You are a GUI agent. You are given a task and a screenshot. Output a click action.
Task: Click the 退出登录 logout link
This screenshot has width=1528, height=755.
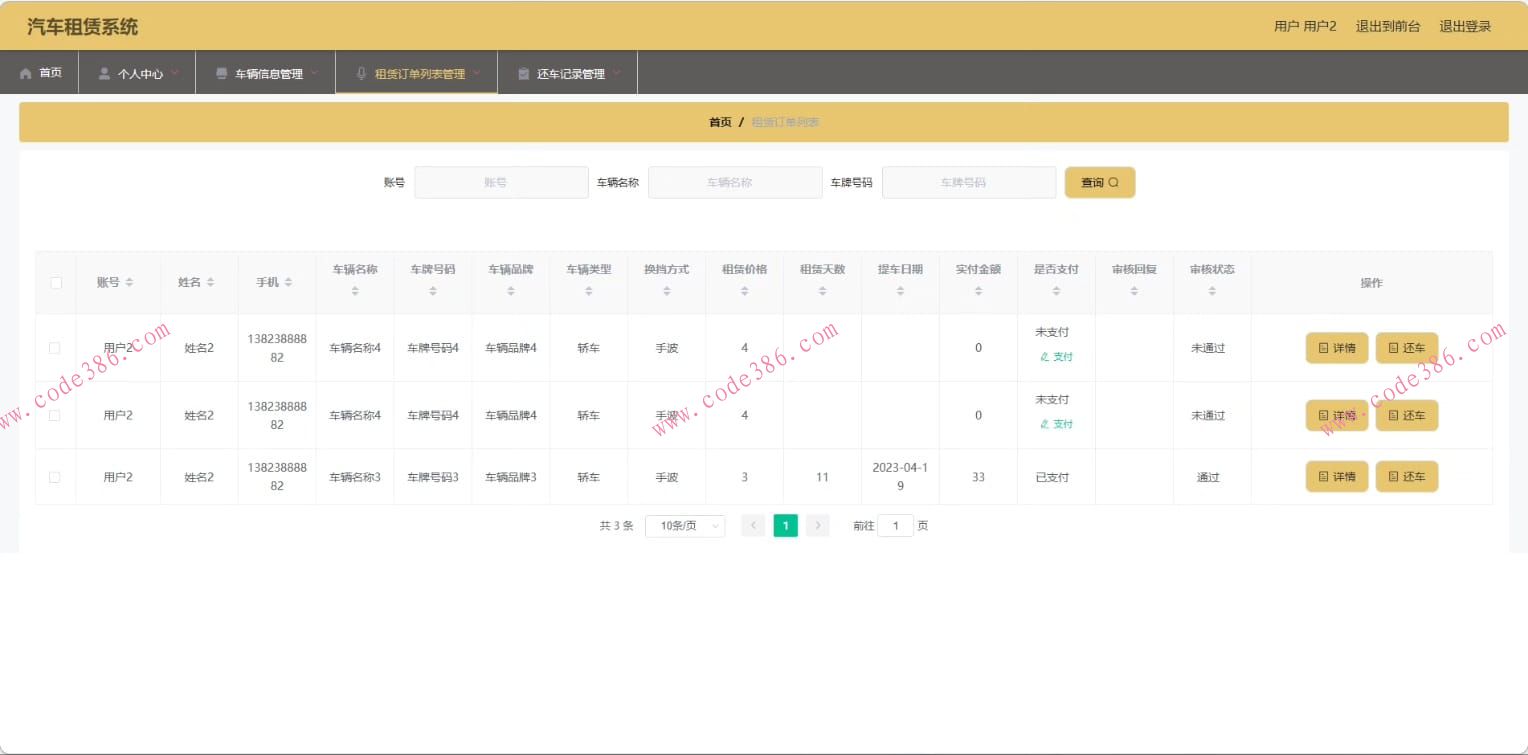click(x=1464, y=27)
